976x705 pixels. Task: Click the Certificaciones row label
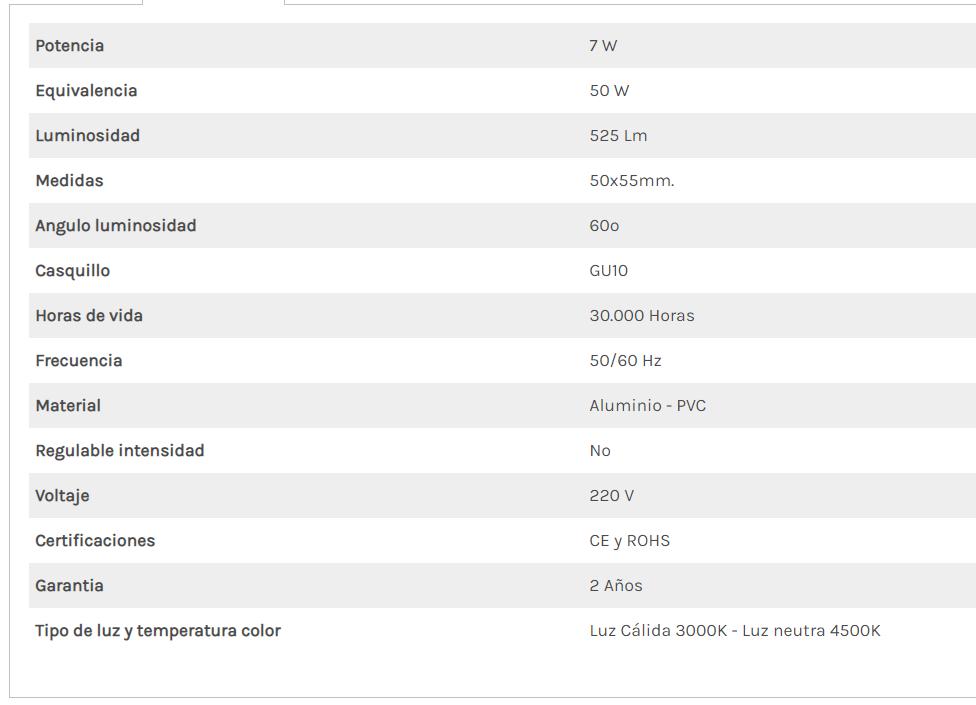click(x=95, y=541)
